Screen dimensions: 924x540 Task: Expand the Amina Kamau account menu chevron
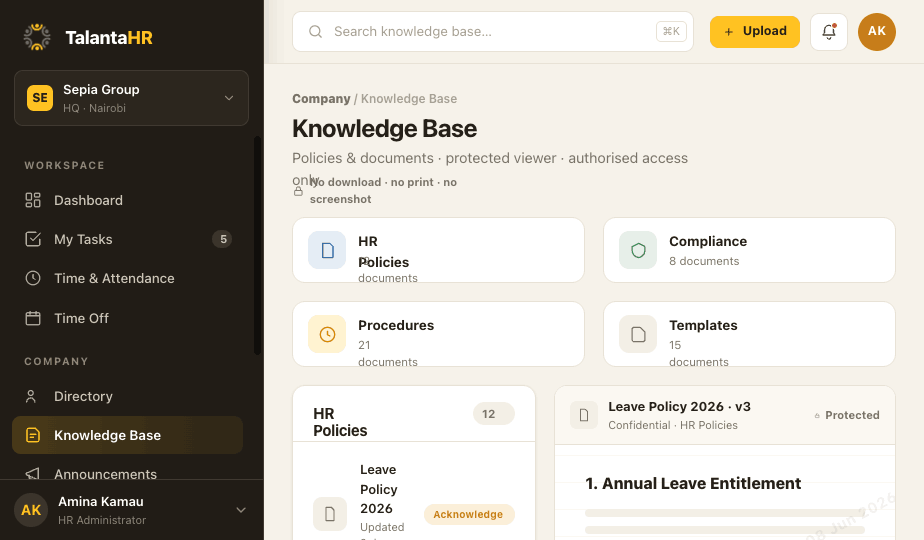(241, 510)
